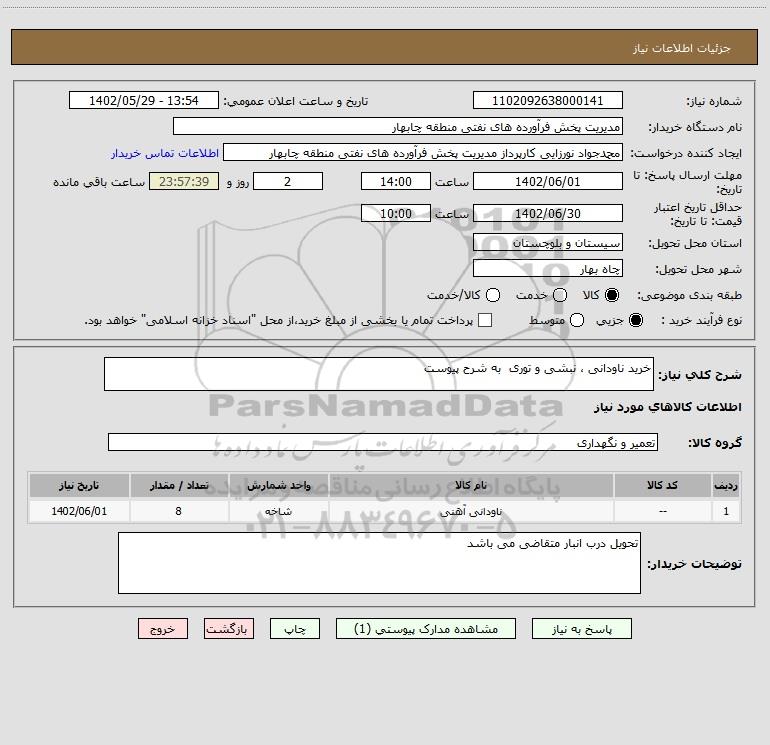Click the price validity date 1402/06/30 field

548,213
